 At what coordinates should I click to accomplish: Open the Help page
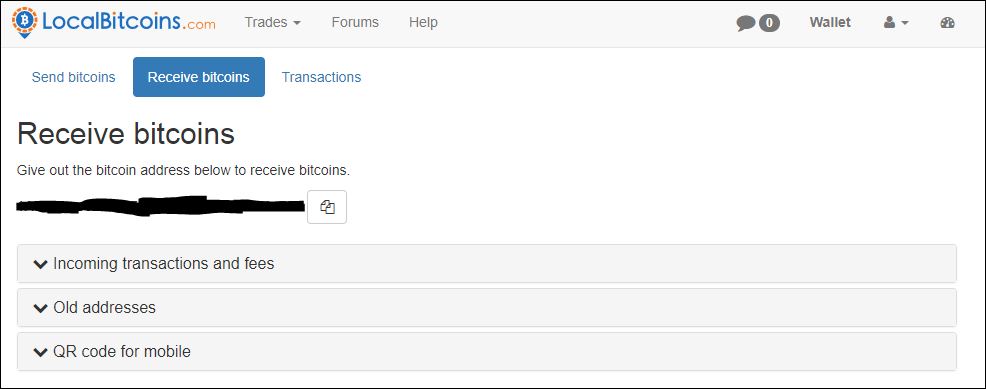(423, 23)
